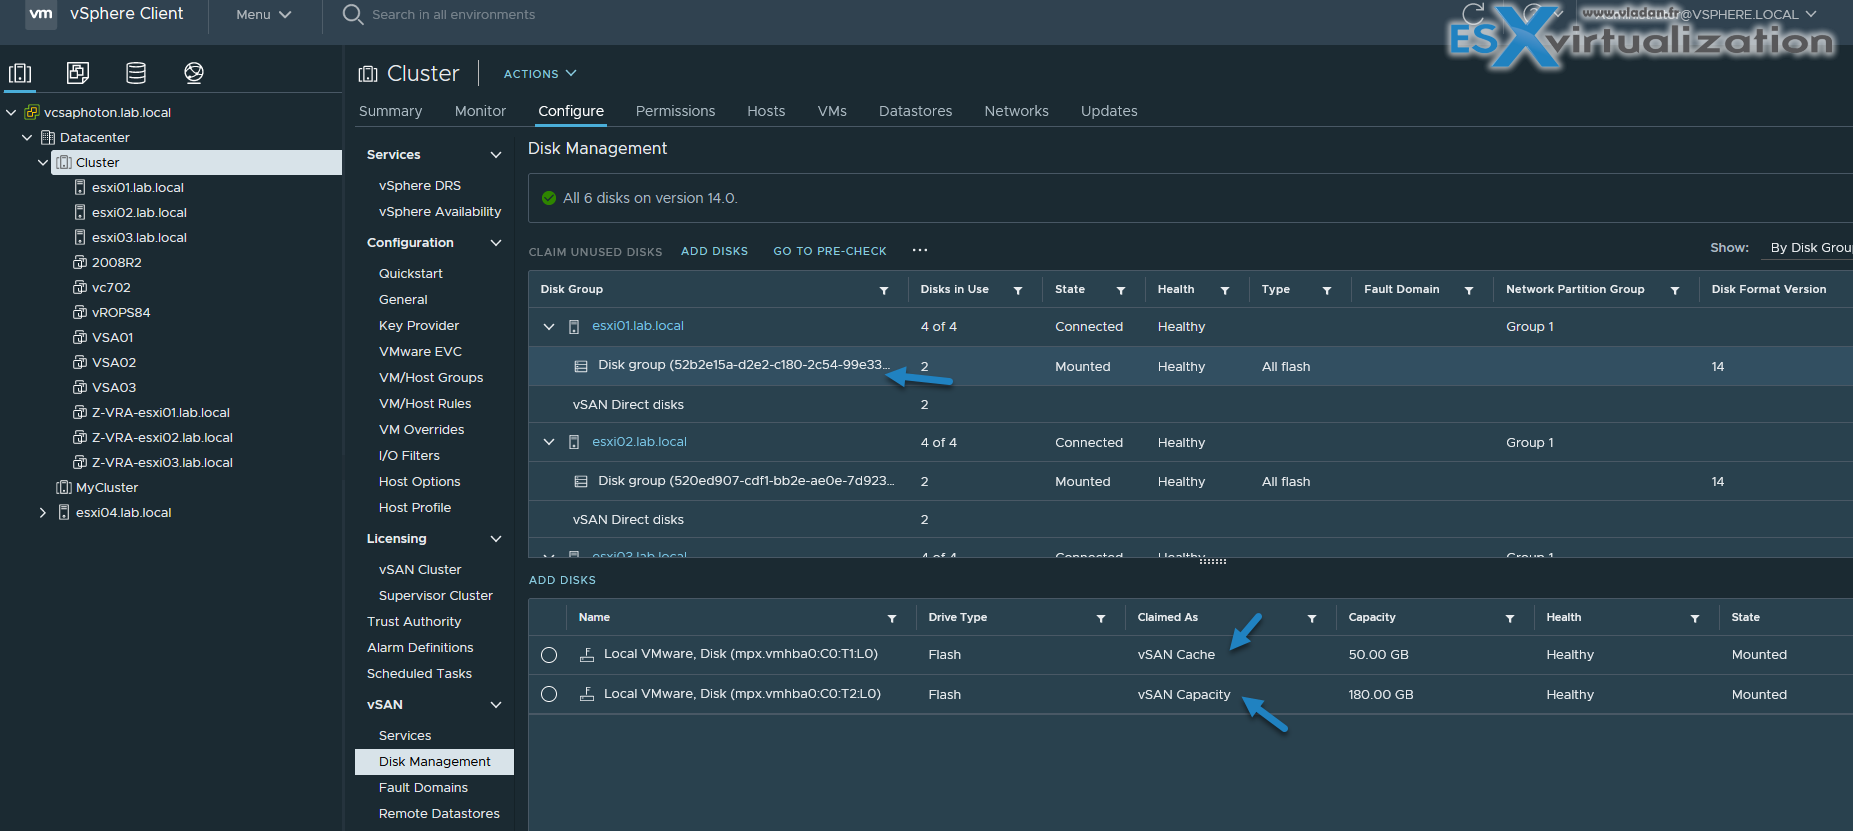This screenshot has width=1853, height=831.
Task: Click the vm logo in the header
Action: click(x=41, y=14)
